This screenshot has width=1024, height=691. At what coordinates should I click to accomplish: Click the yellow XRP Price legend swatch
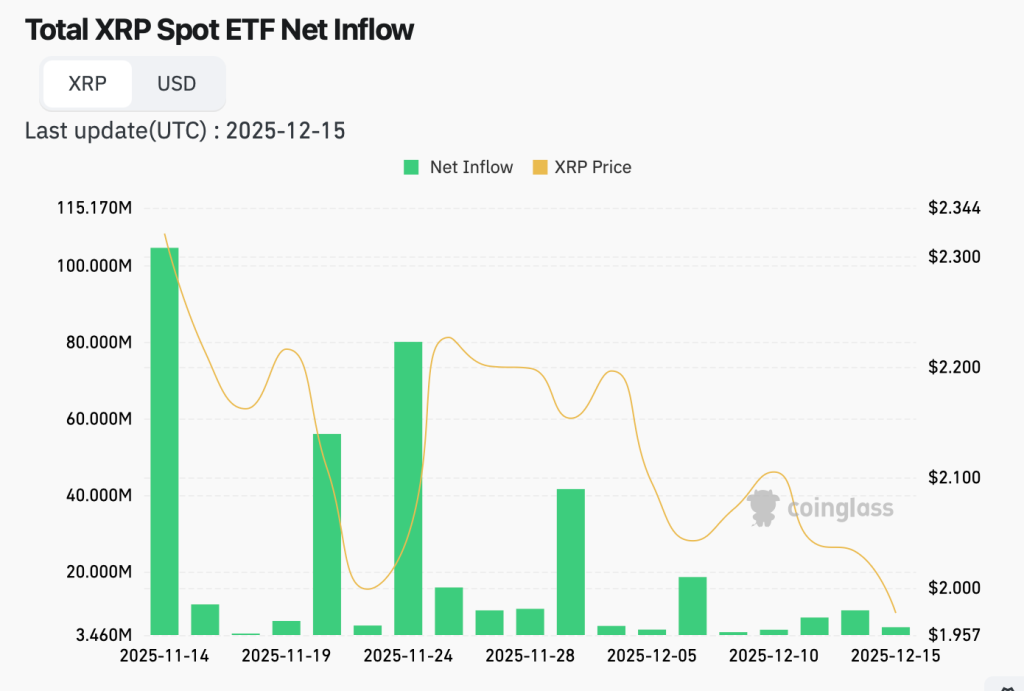pos(541,167)
